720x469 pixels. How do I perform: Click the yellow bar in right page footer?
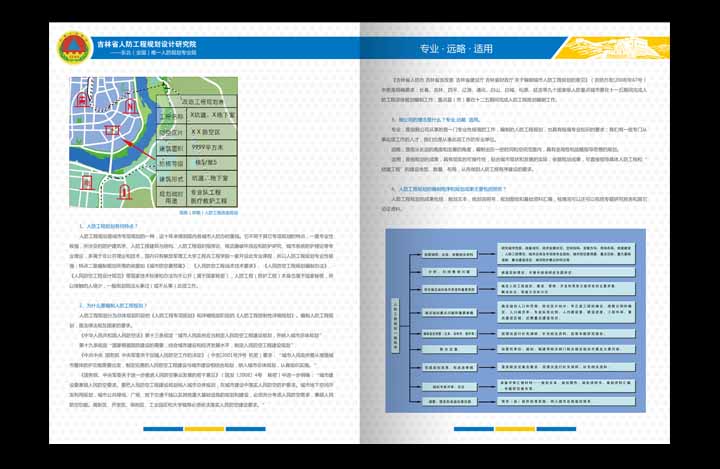click(514, 429)
